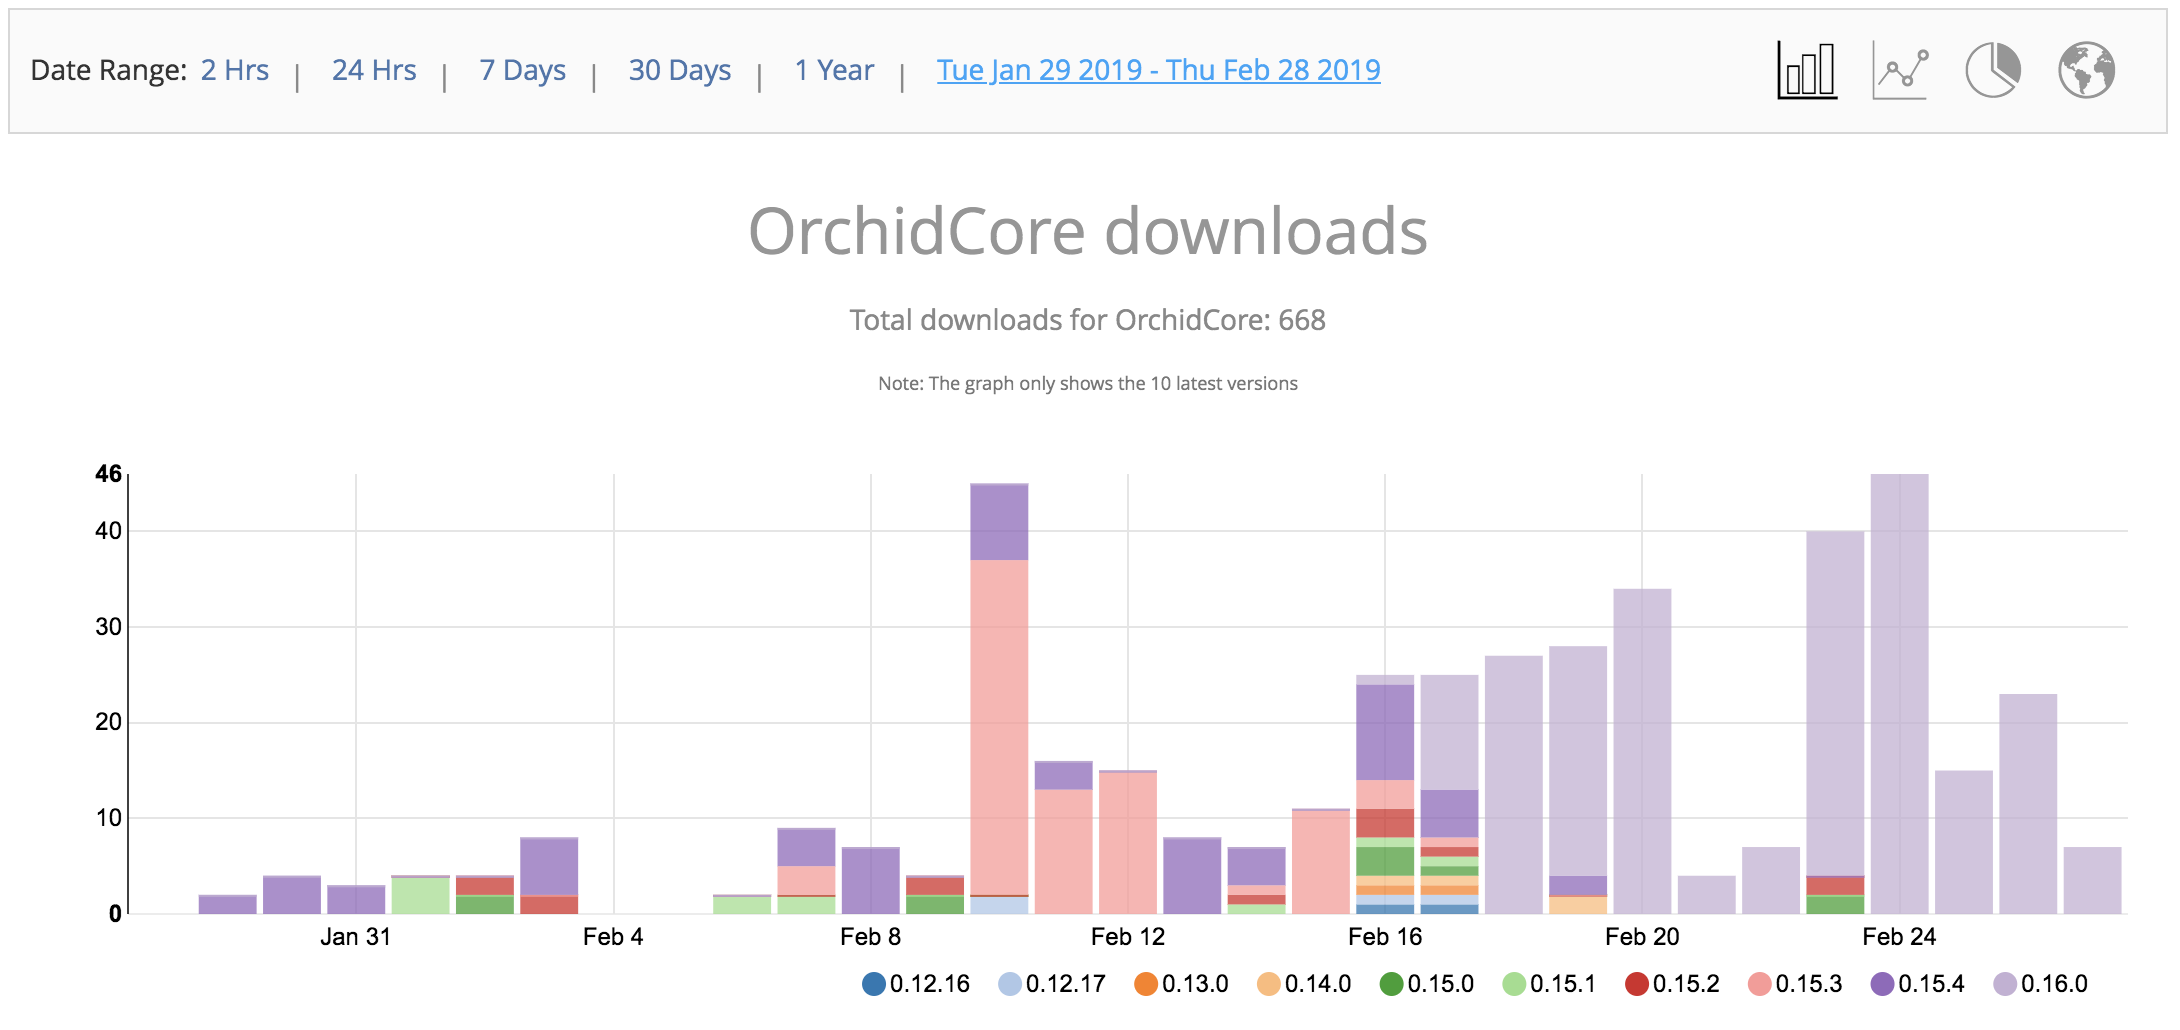Click the 46 maximum y-axis label

coord(108,474)
